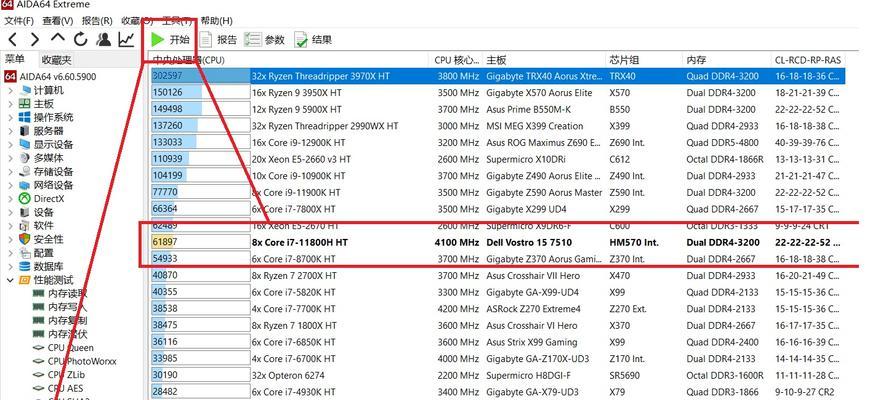Expand the 配置 tree node chevron
The height and width of the screenshot is (400, 878).
11,253
